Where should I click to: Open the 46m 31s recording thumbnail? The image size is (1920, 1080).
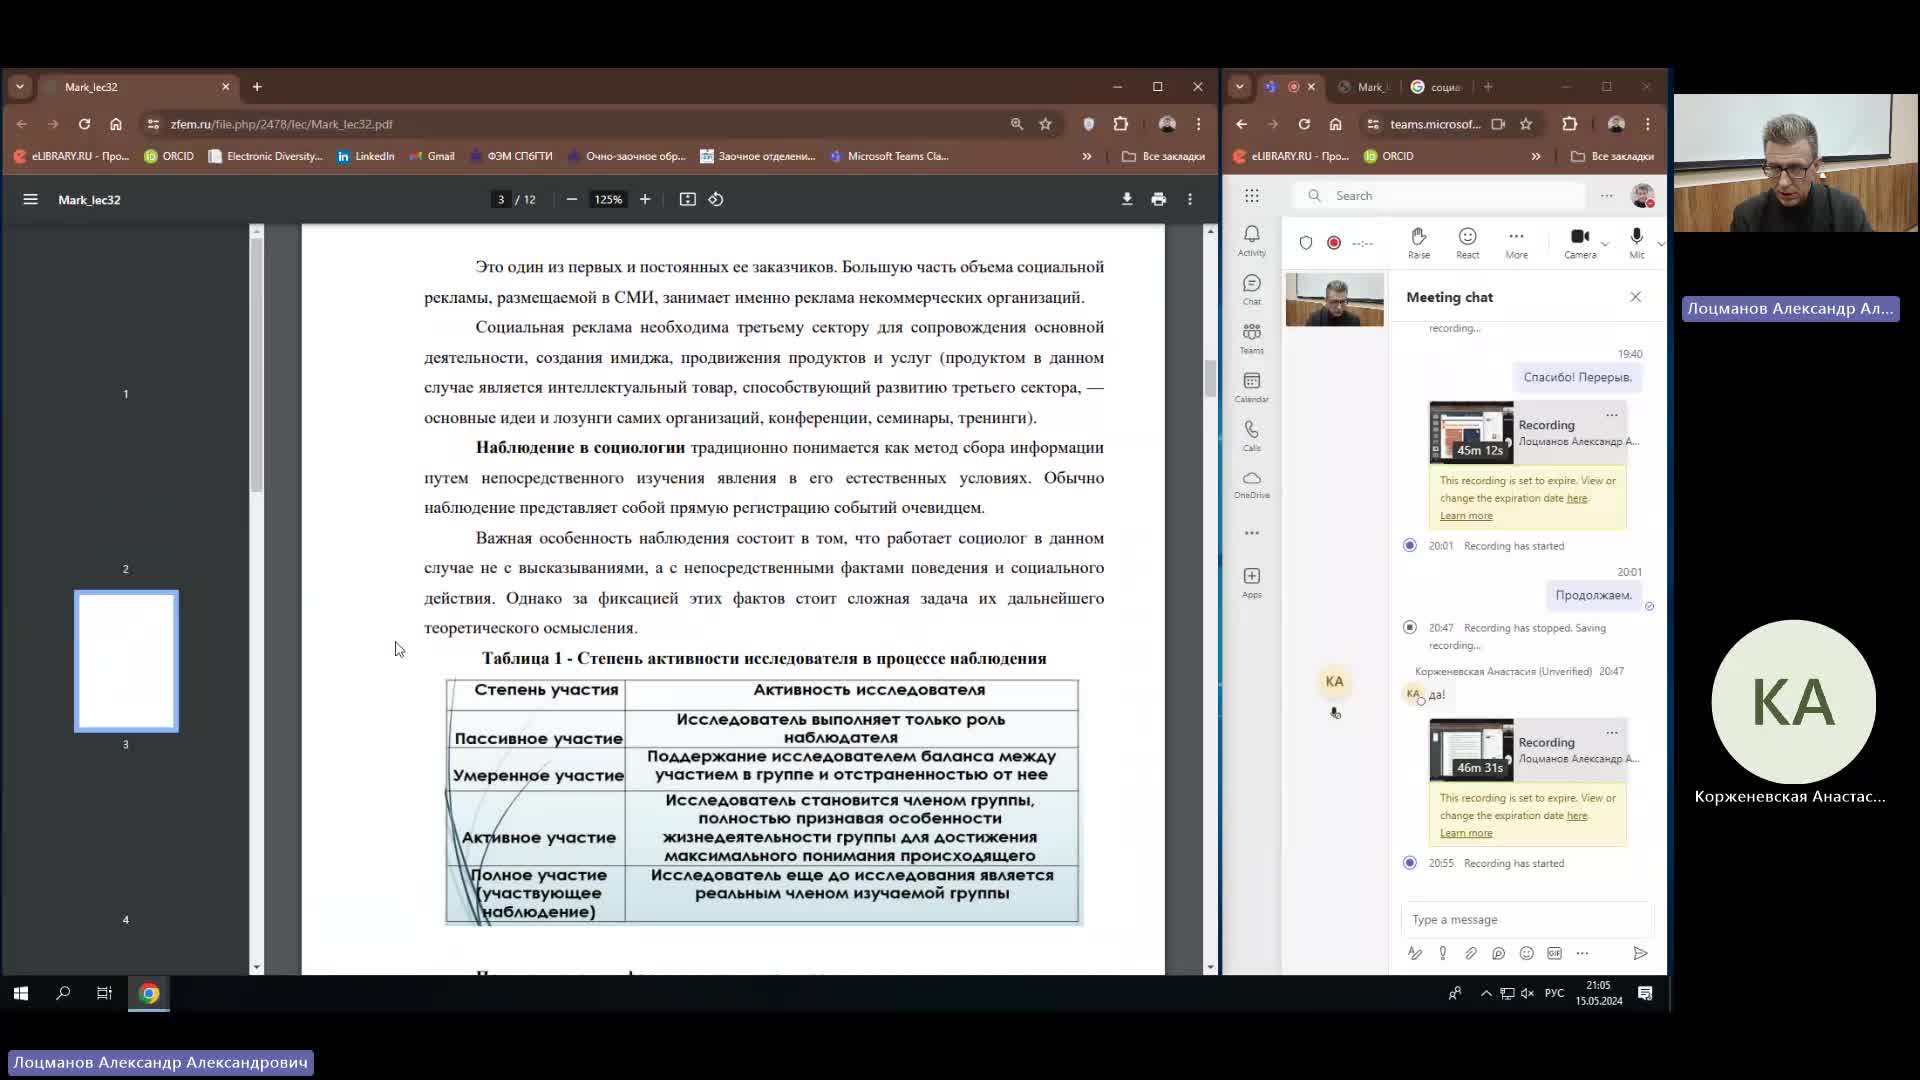click(x=1471, y=749)
